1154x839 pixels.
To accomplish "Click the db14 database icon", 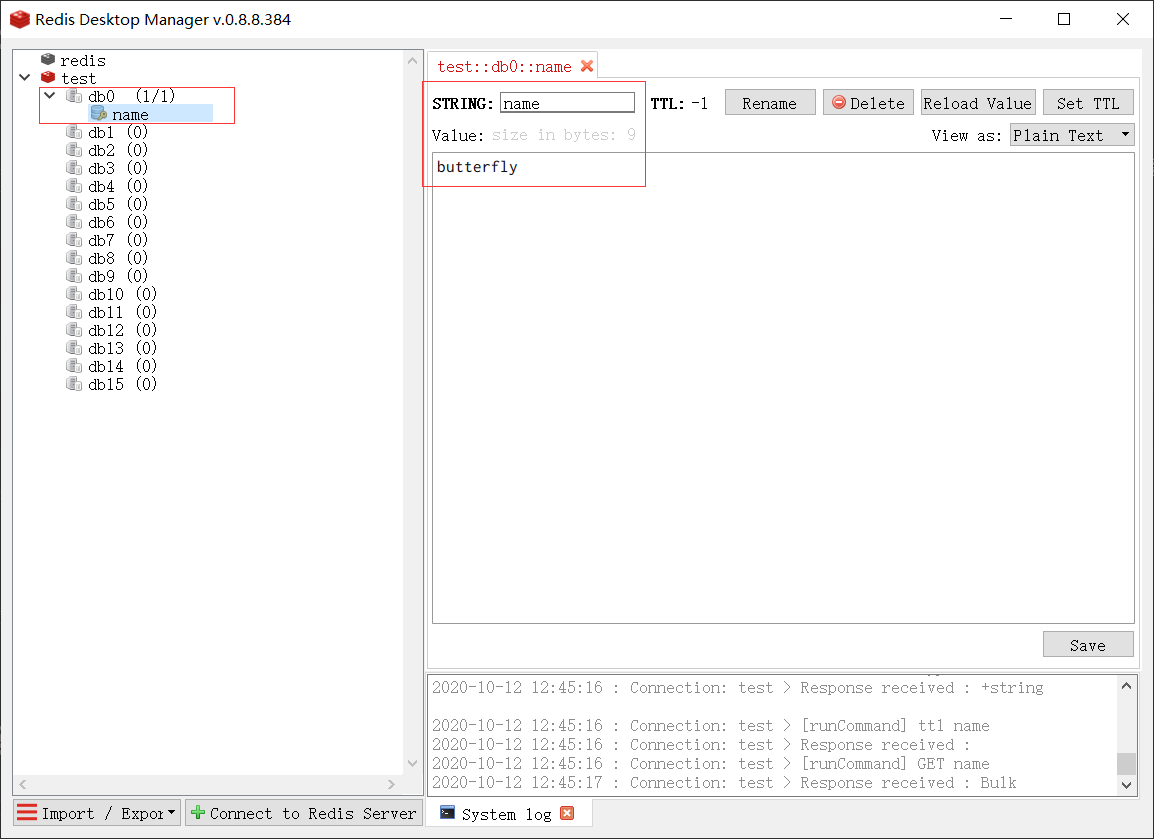I will (x=74, y=366).
